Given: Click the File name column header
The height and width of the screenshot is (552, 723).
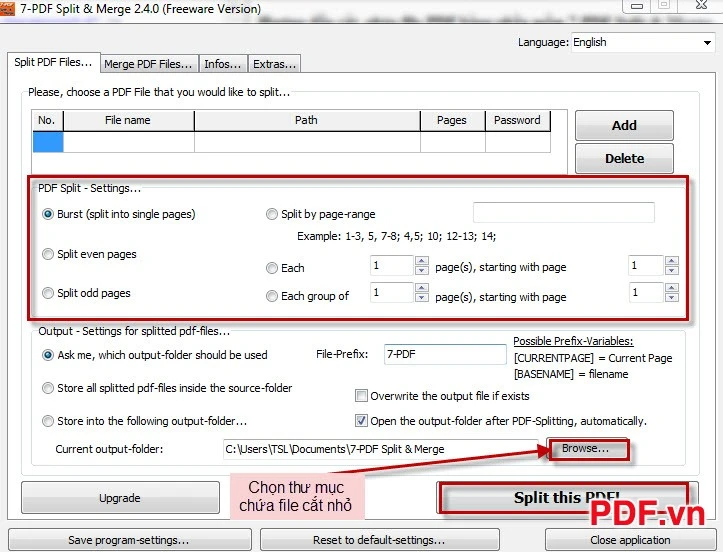Looking at the screenshot, I should point(128,120).
